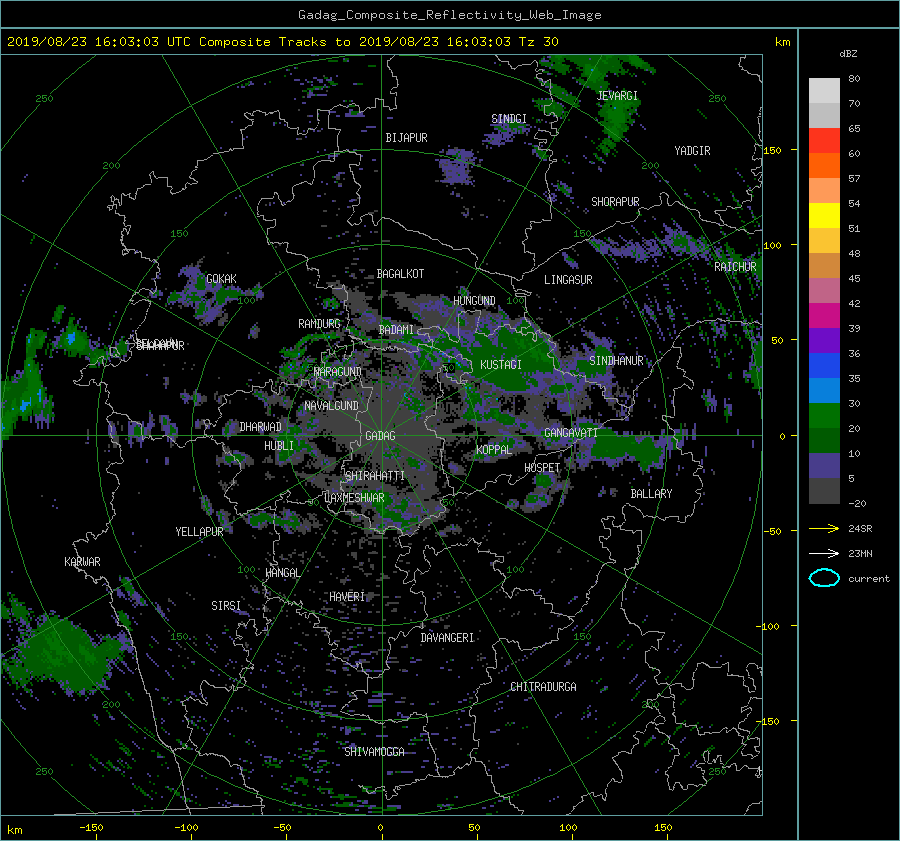Click the RAICHUR city label

[x=735, y=267]
